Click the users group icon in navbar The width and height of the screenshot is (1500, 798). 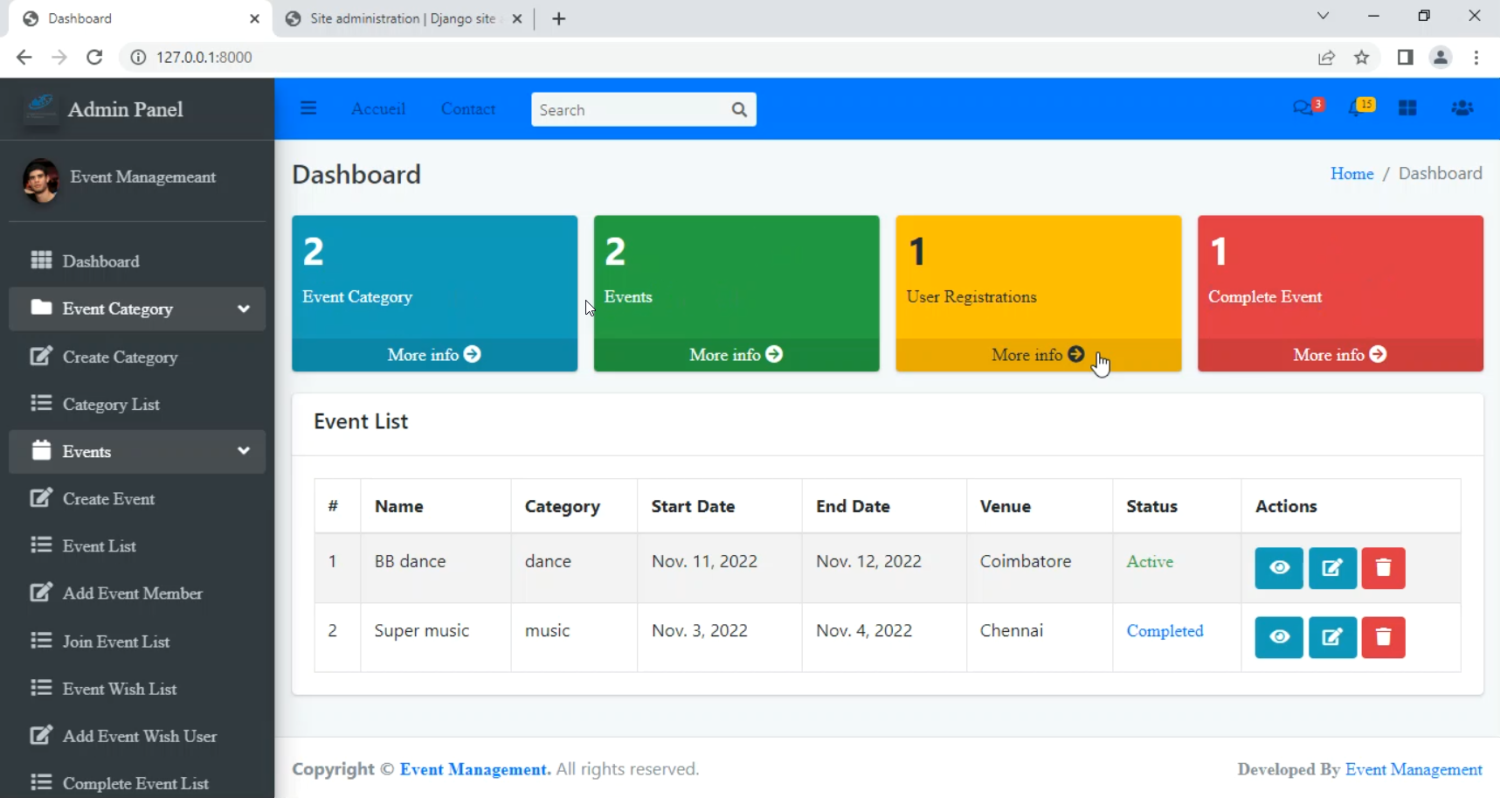click(x=1461, y=108)
